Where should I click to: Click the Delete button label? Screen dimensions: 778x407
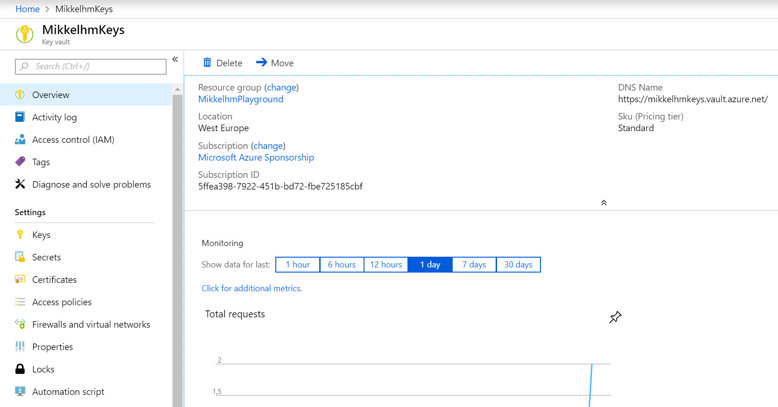click(229, 63)
